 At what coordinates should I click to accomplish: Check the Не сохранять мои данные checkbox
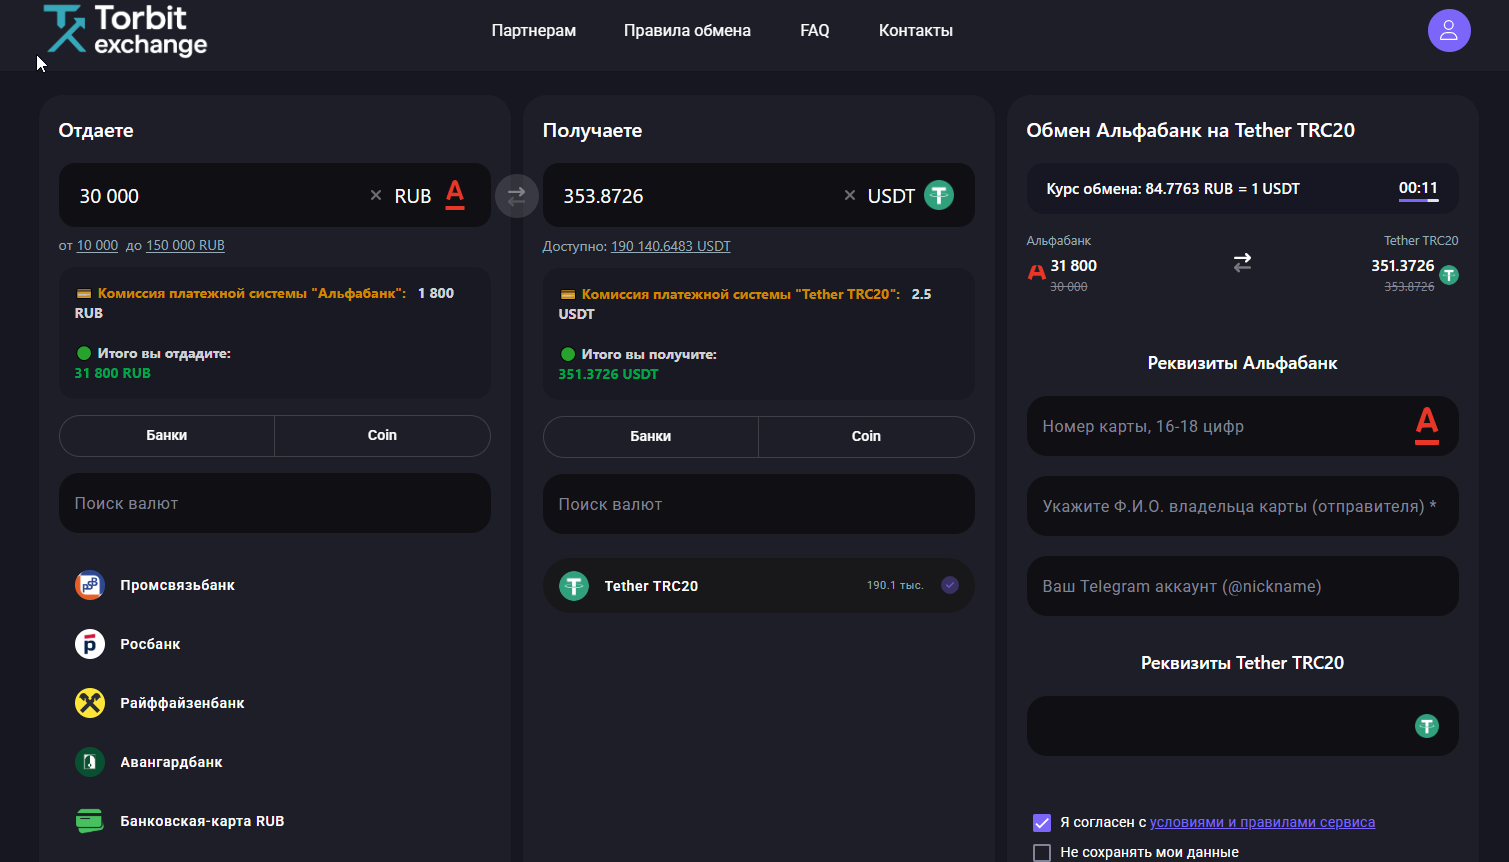[x=1042, y=852]
